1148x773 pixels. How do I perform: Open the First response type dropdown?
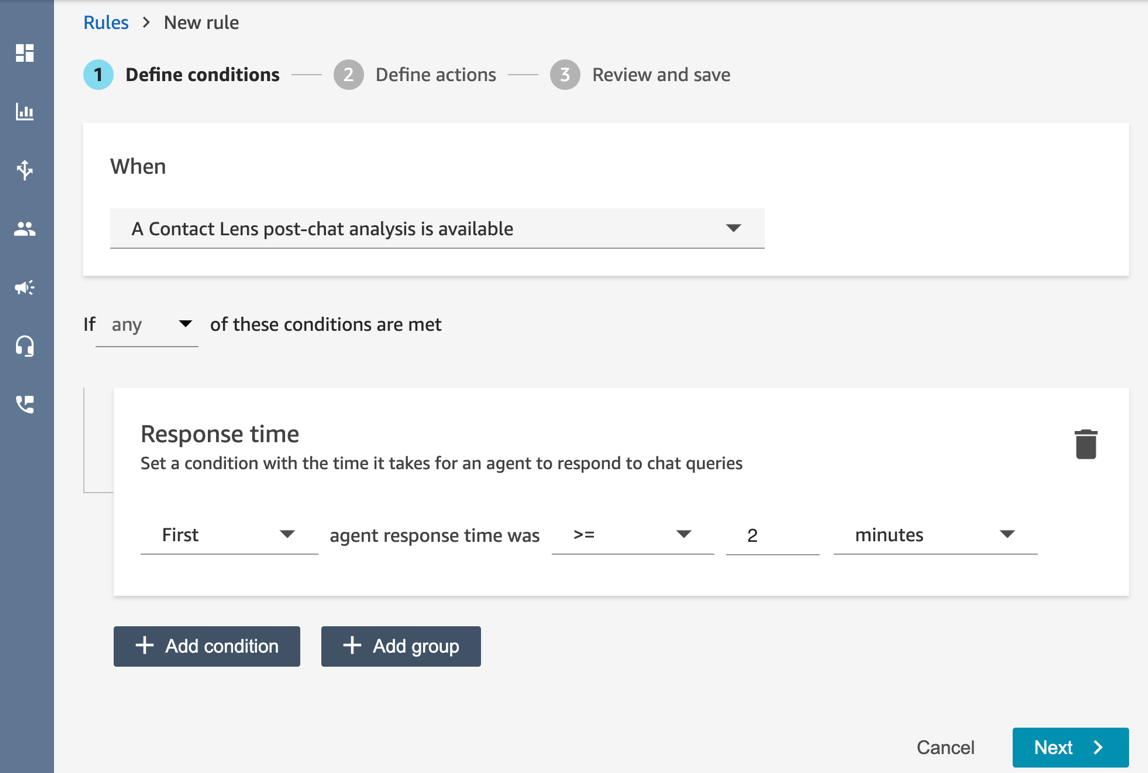click(228, 535)
